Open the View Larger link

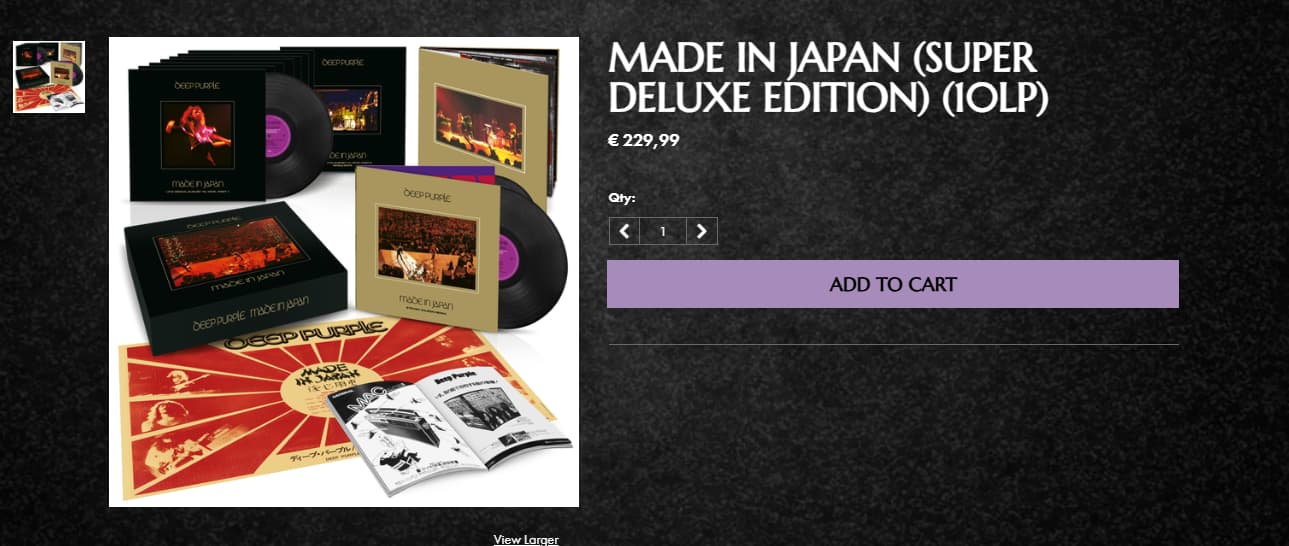point(526,540)
